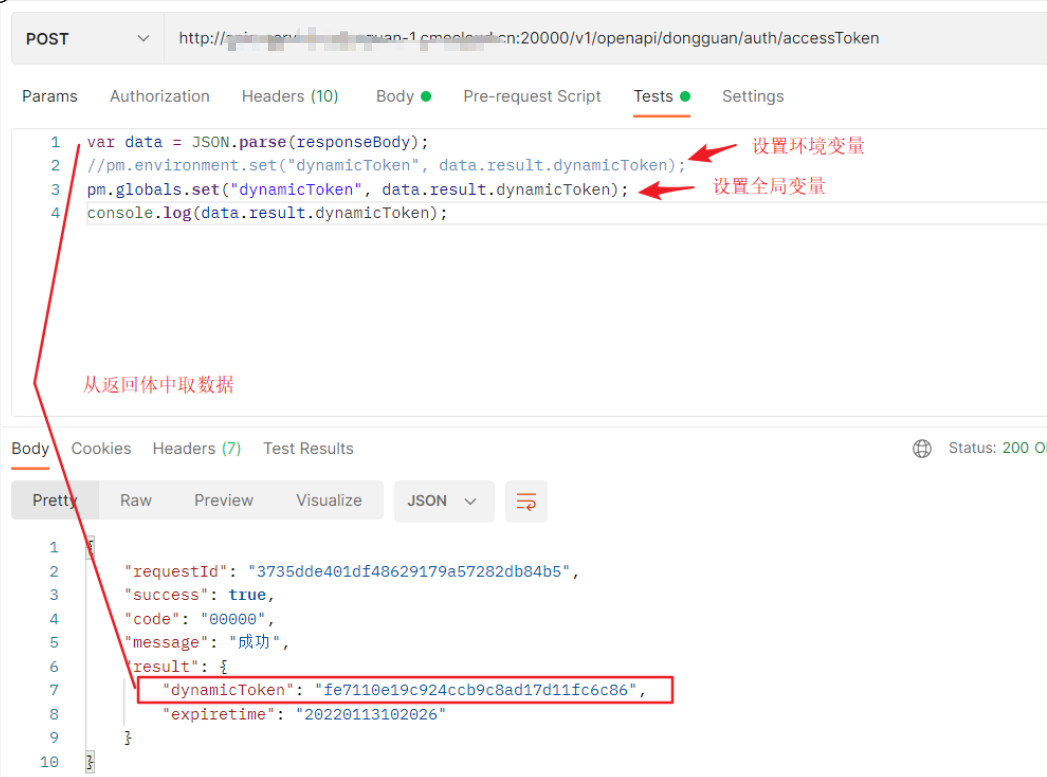
Task: Open the response Headers (7) tab
Action: click(196, 449)
